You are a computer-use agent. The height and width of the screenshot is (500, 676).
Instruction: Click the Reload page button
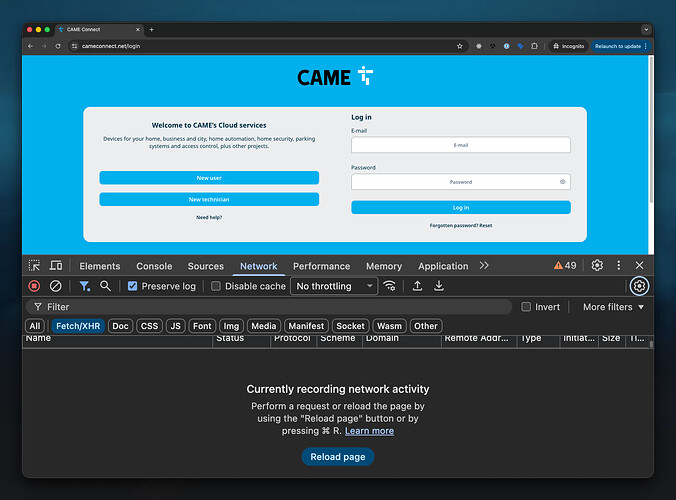[338, 456]
